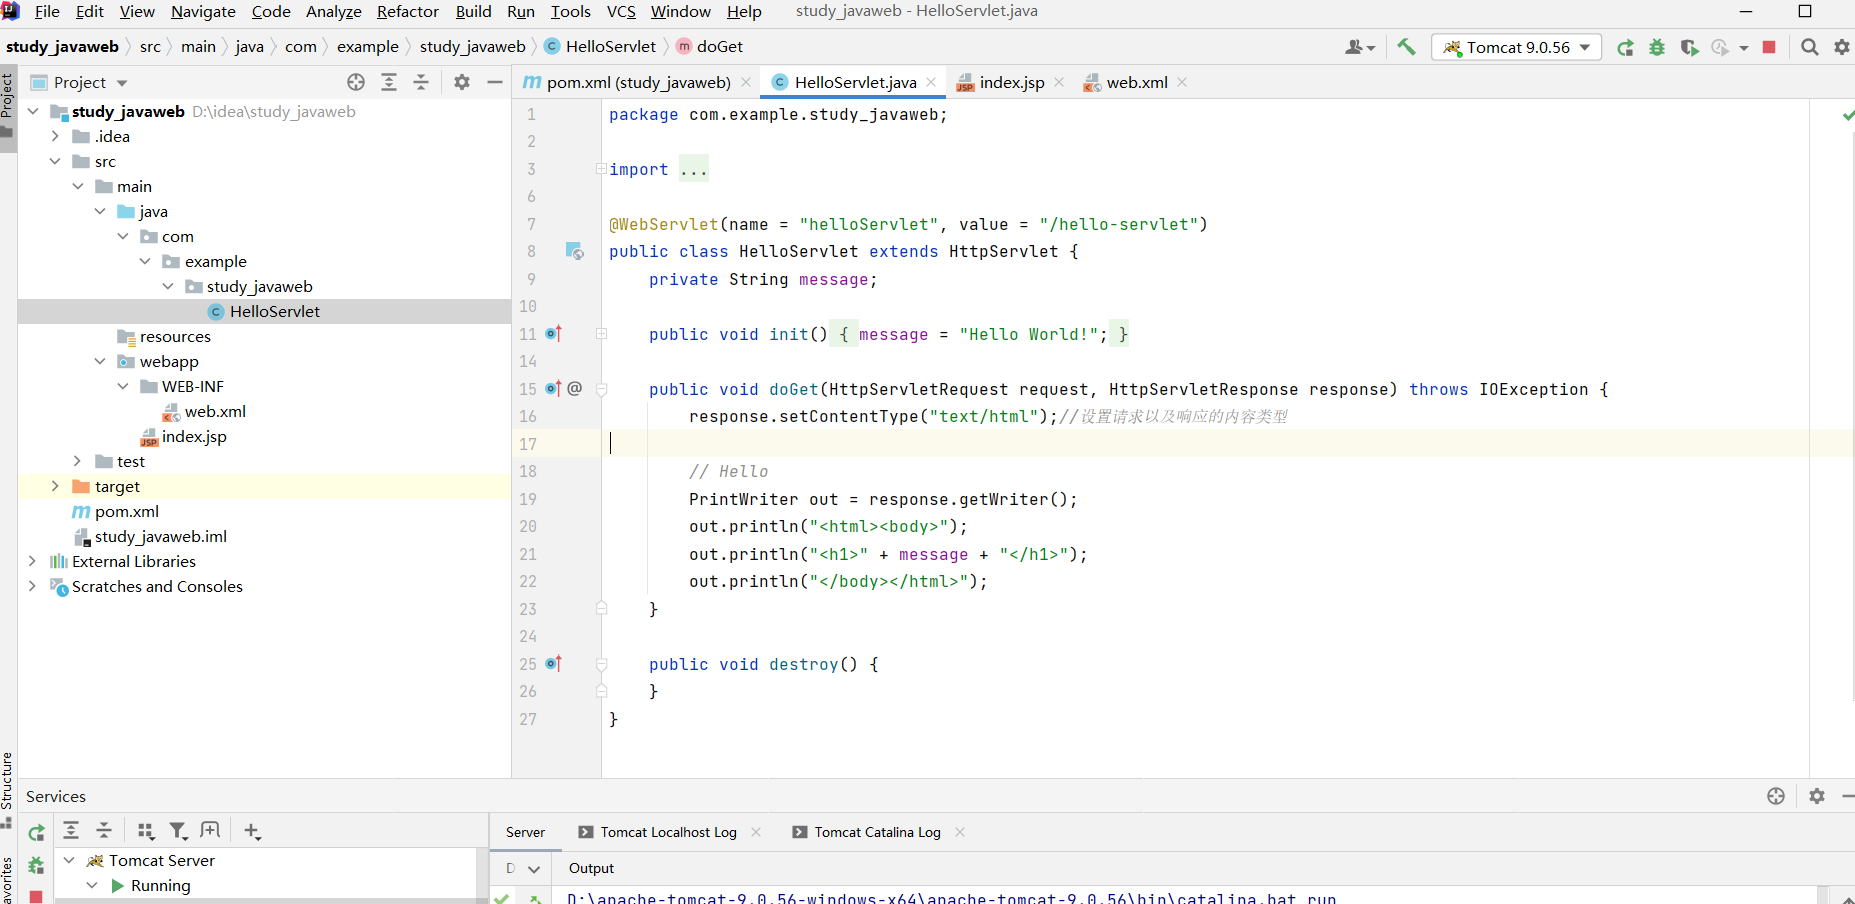The width and height of the screenshot is (1855, 904).
Task: Click Expand All in Services toolbar
Action: pyautogui.click(x=71, y=830)
